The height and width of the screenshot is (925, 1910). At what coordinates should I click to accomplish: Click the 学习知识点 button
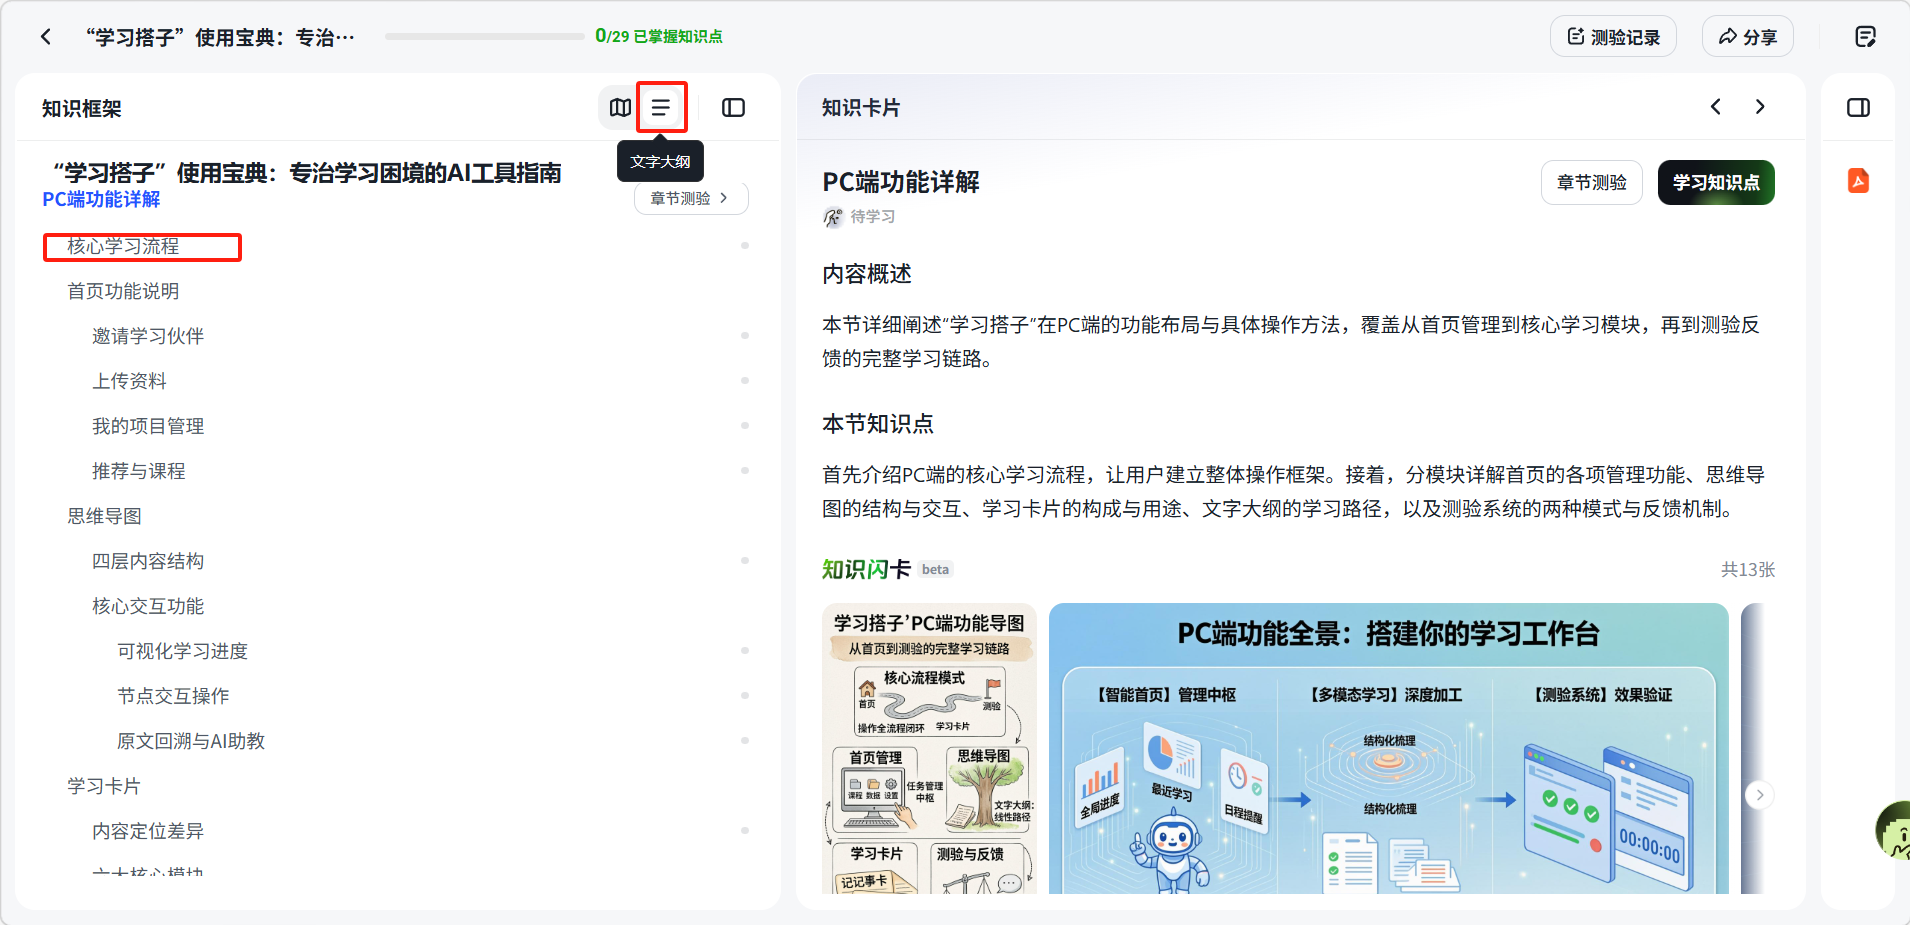(1715, 183)
